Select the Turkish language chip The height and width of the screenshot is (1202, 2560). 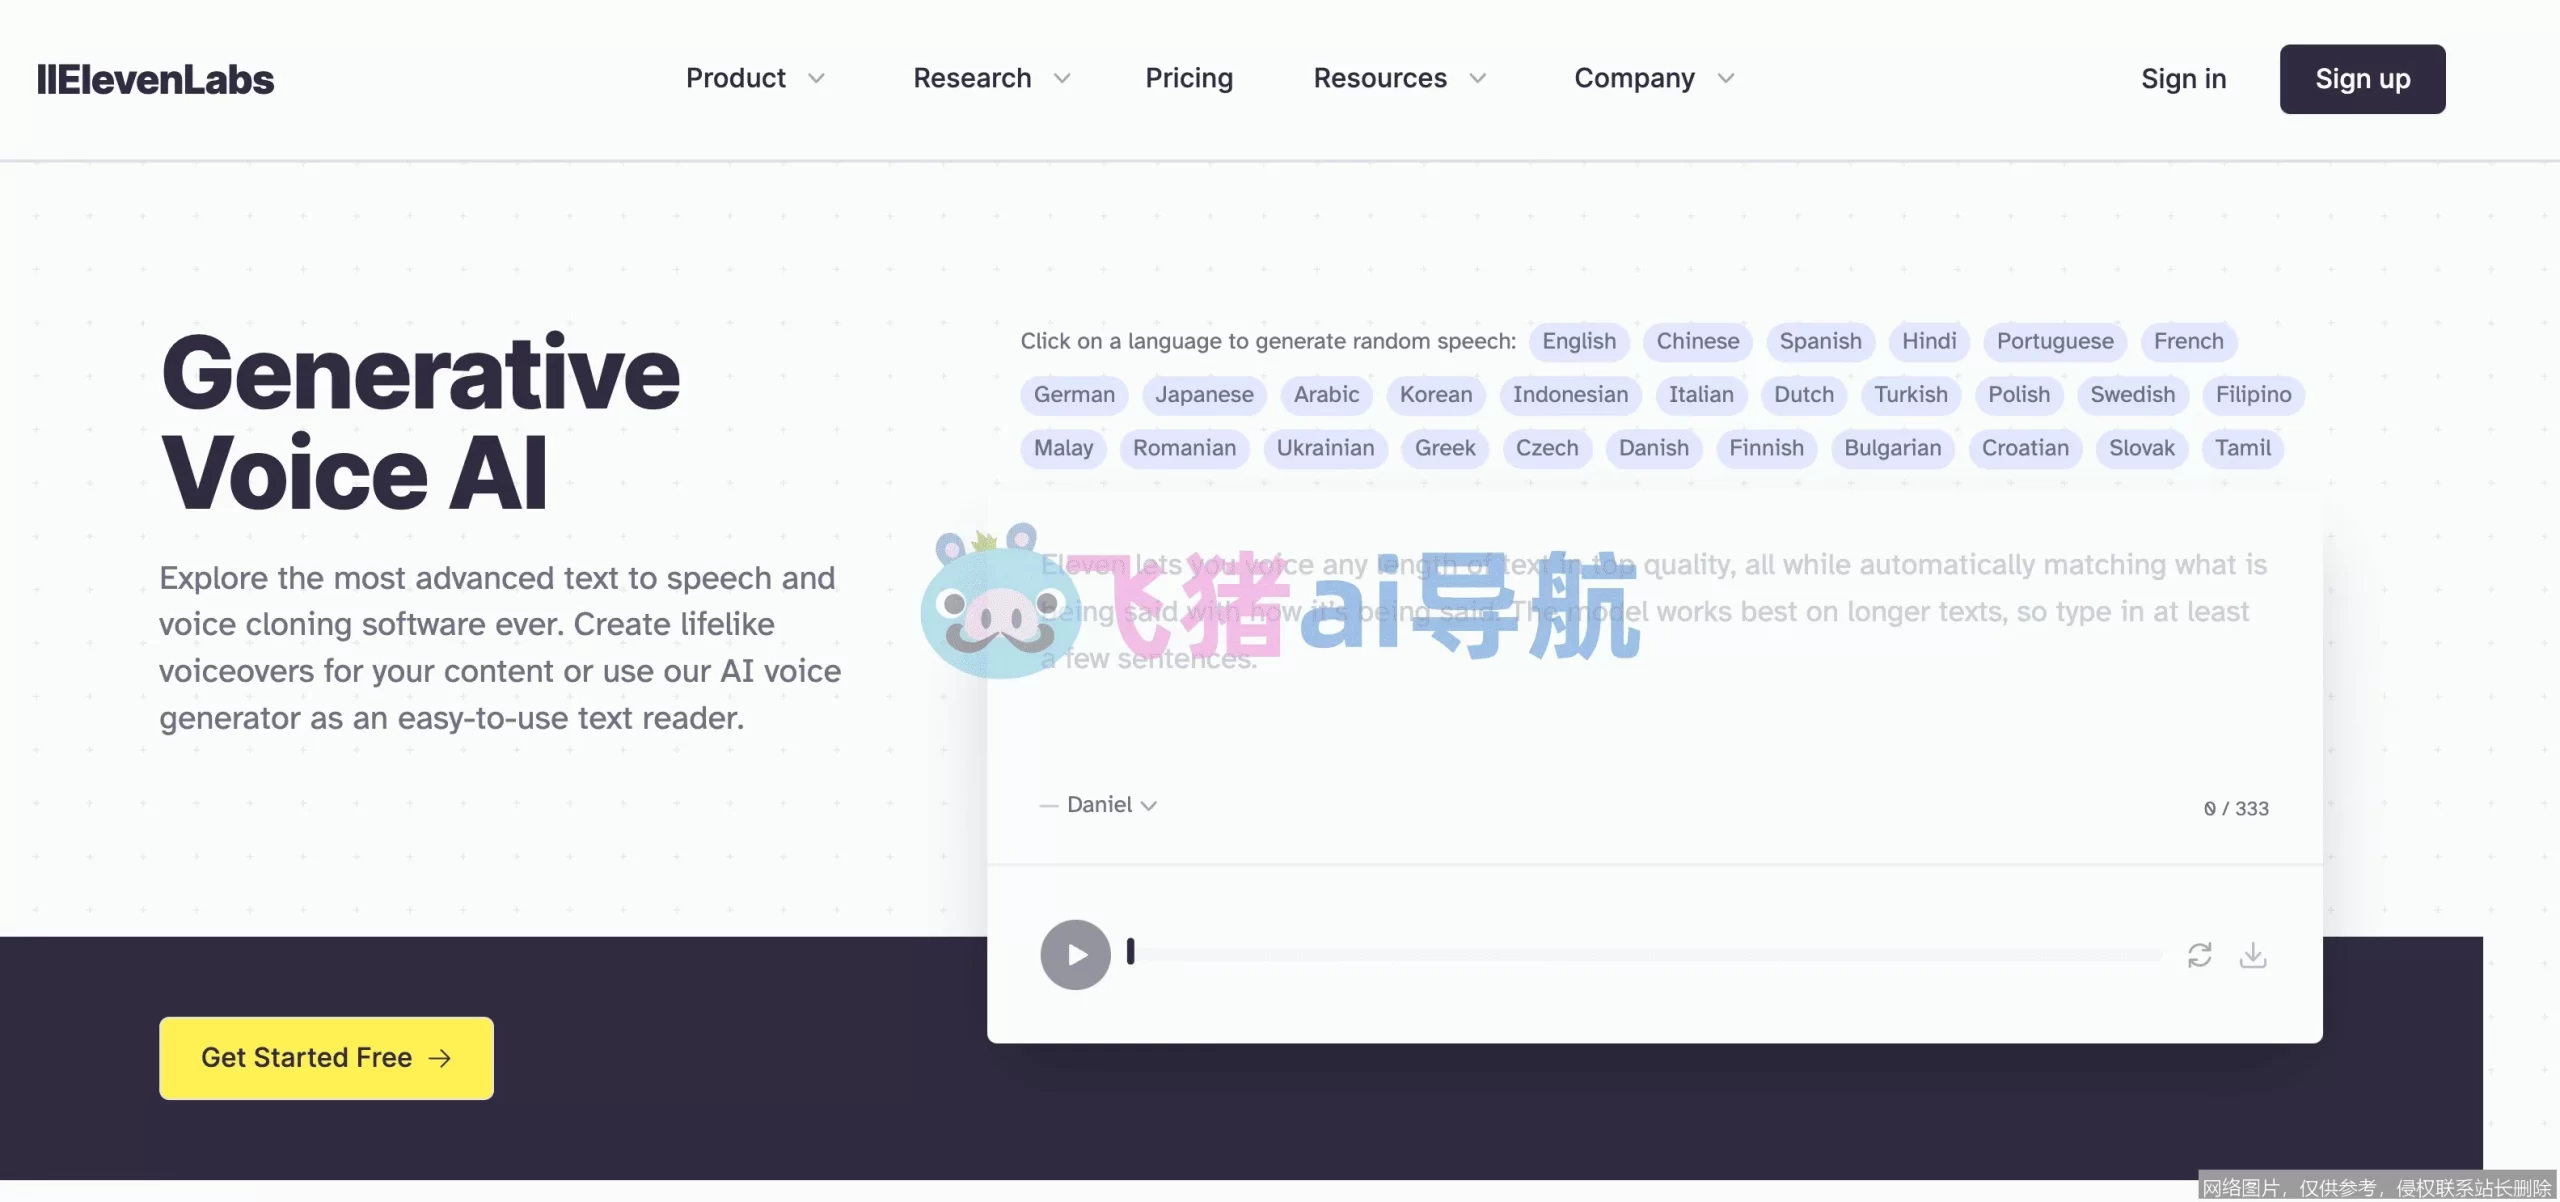tap(1911, 394)
